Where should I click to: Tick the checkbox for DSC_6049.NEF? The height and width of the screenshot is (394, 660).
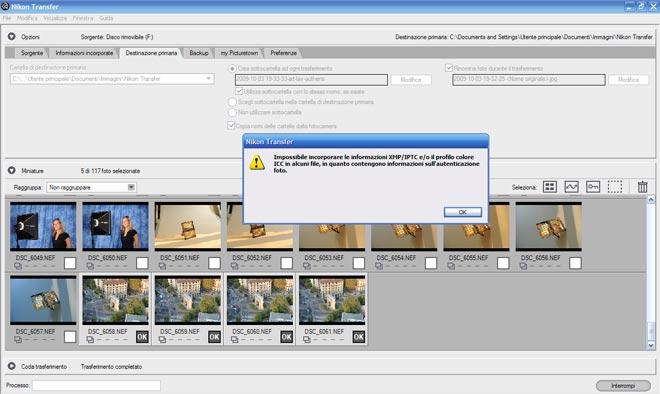click(x=70, y=263)
